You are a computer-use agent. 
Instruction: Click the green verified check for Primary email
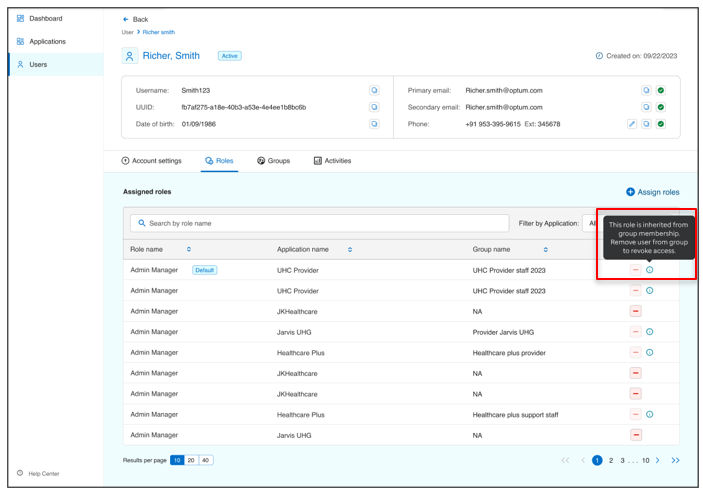point(660,91)
